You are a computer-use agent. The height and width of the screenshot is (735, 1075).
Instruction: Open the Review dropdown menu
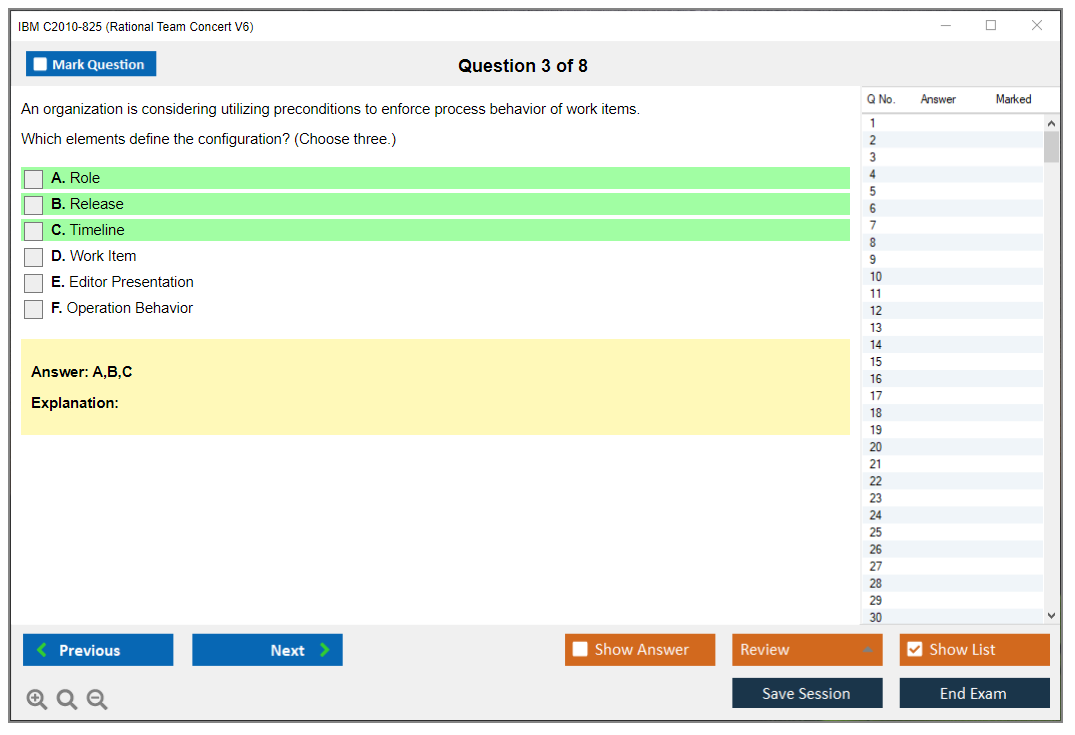[x=806, y=650]
